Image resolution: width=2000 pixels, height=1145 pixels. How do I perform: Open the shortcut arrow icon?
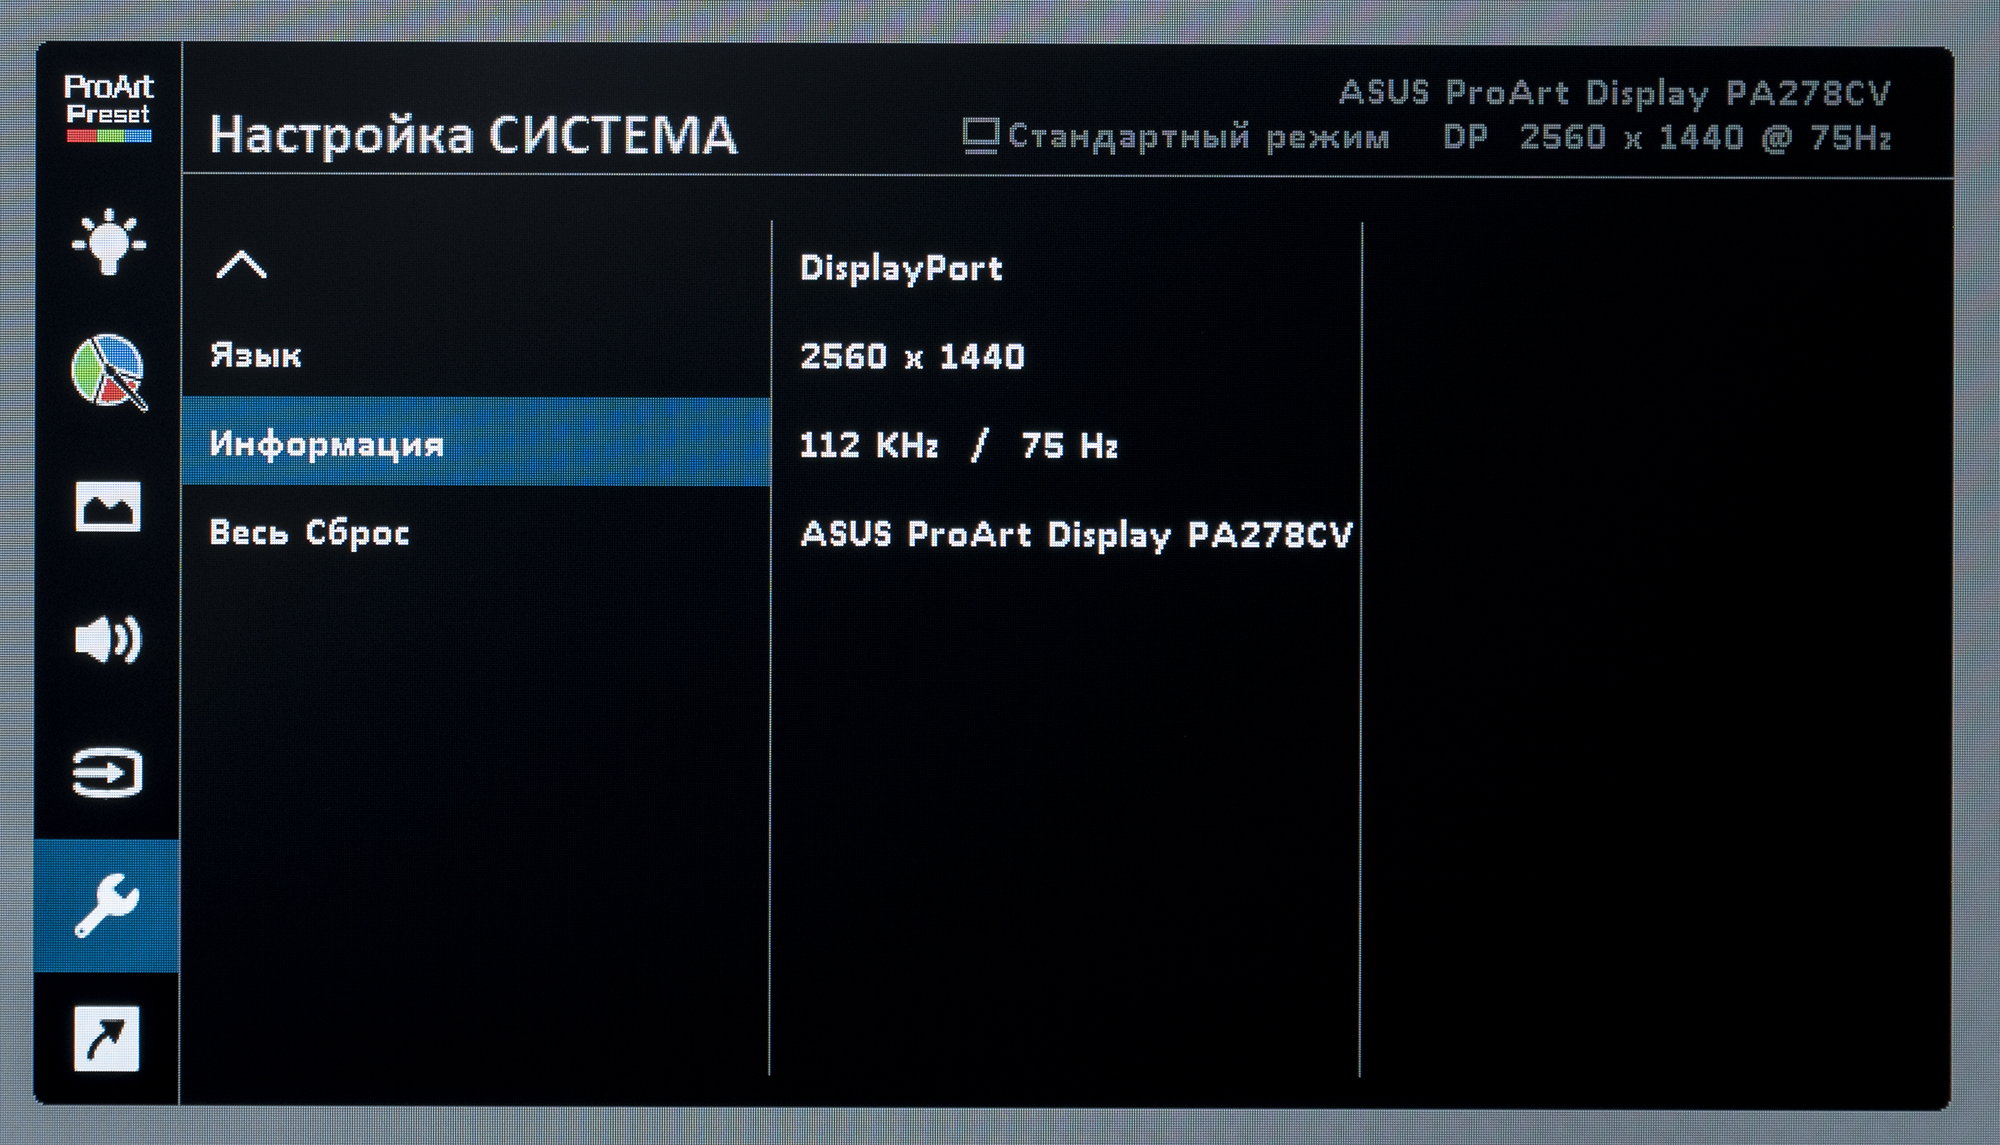point(108,1038)
